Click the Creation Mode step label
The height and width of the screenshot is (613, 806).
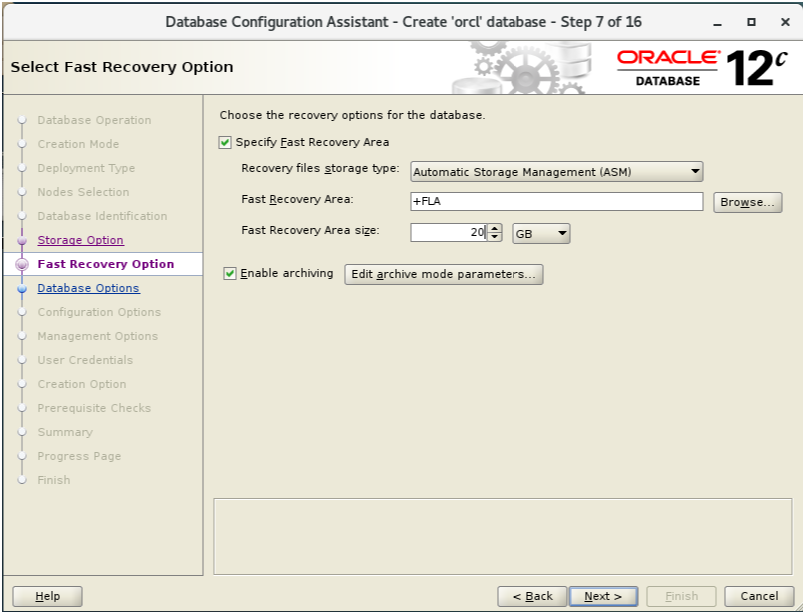click(78, 144)
